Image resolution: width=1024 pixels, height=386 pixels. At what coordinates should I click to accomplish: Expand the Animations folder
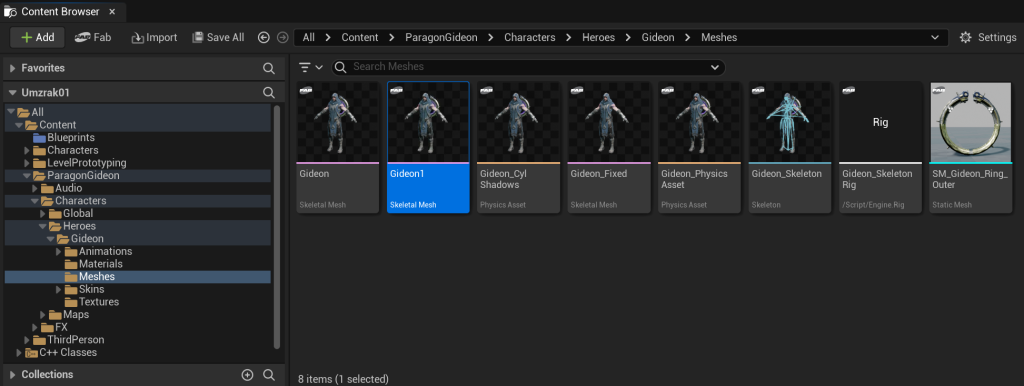[58, 251]
